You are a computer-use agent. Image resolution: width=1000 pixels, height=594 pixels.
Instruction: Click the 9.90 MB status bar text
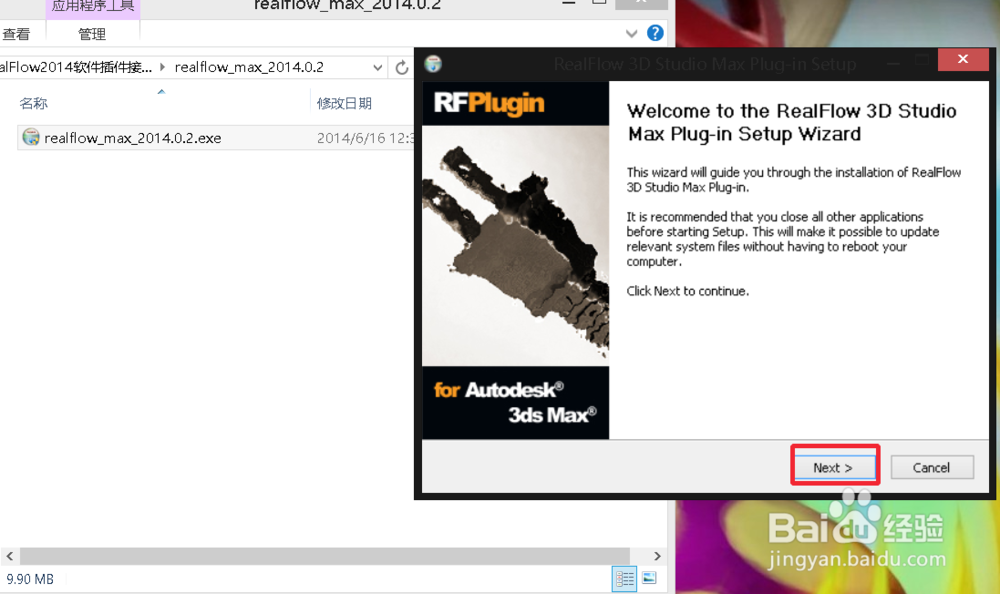point(30,579)
